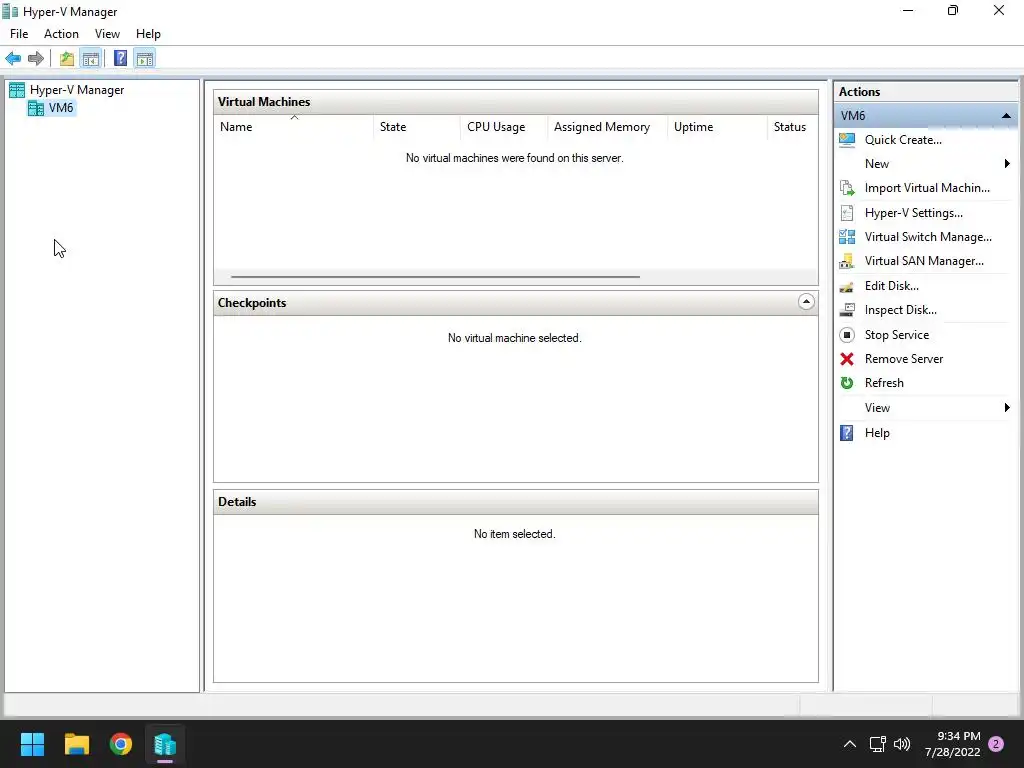This screenshot has width=1024, height=768.
Task: Click the Hyper-V Manager tree root icon
Action: pyautogui.click(x=17, y=90)
